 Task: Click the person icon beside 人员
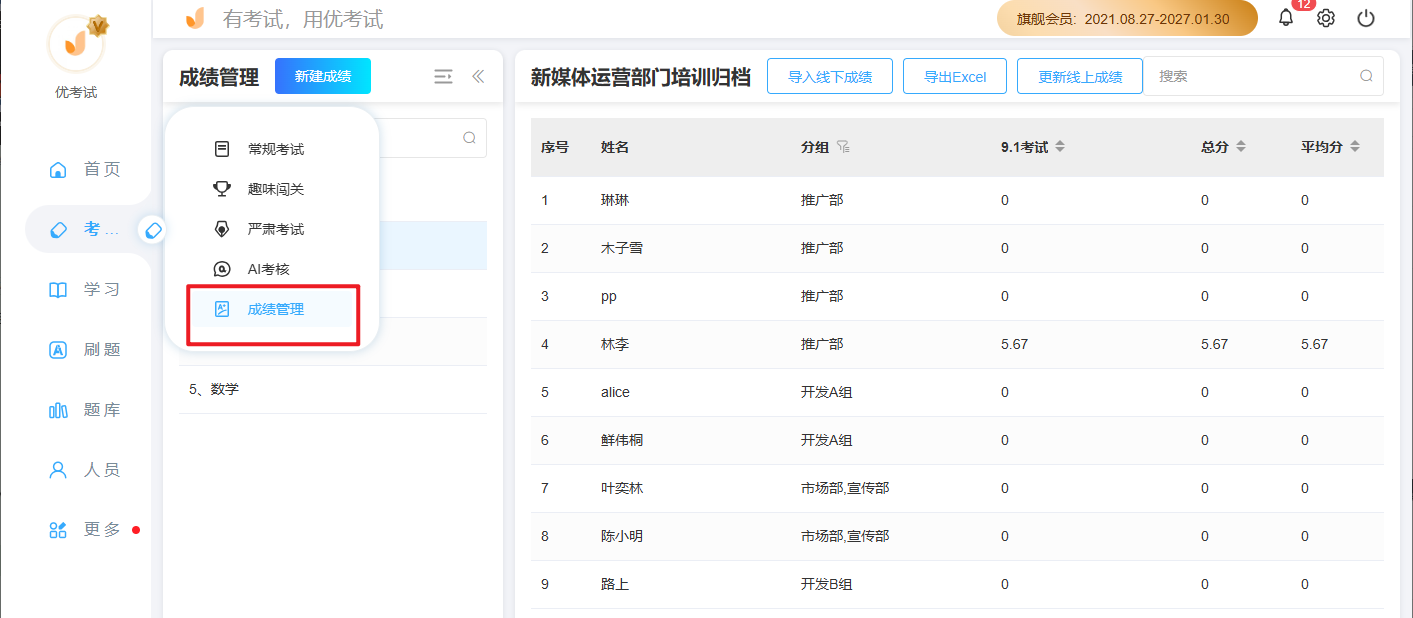58,470
